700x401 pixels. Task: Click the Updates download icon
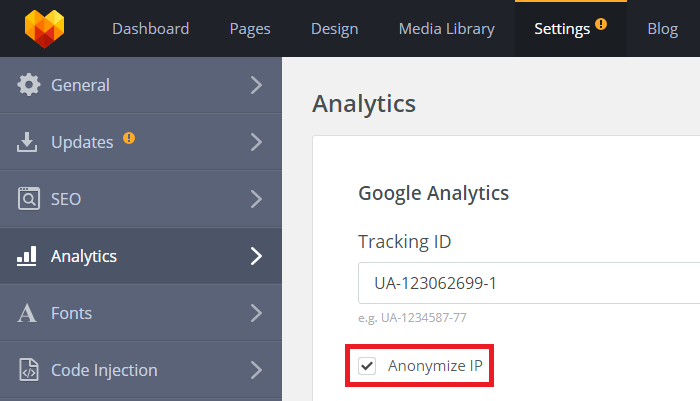click(27, 142)
